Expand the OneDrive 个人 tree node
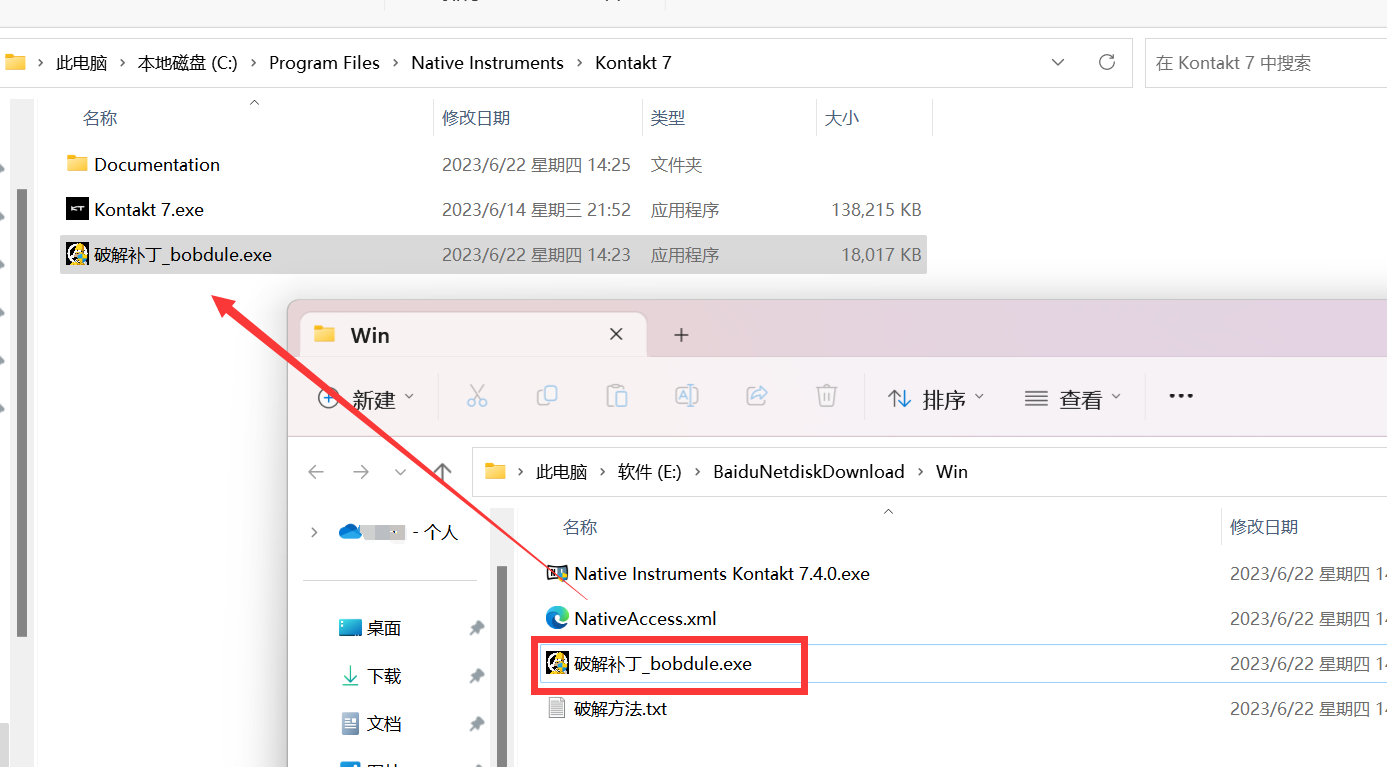The height and width of the screenshot is (767, 1387). tap(315, 532)
